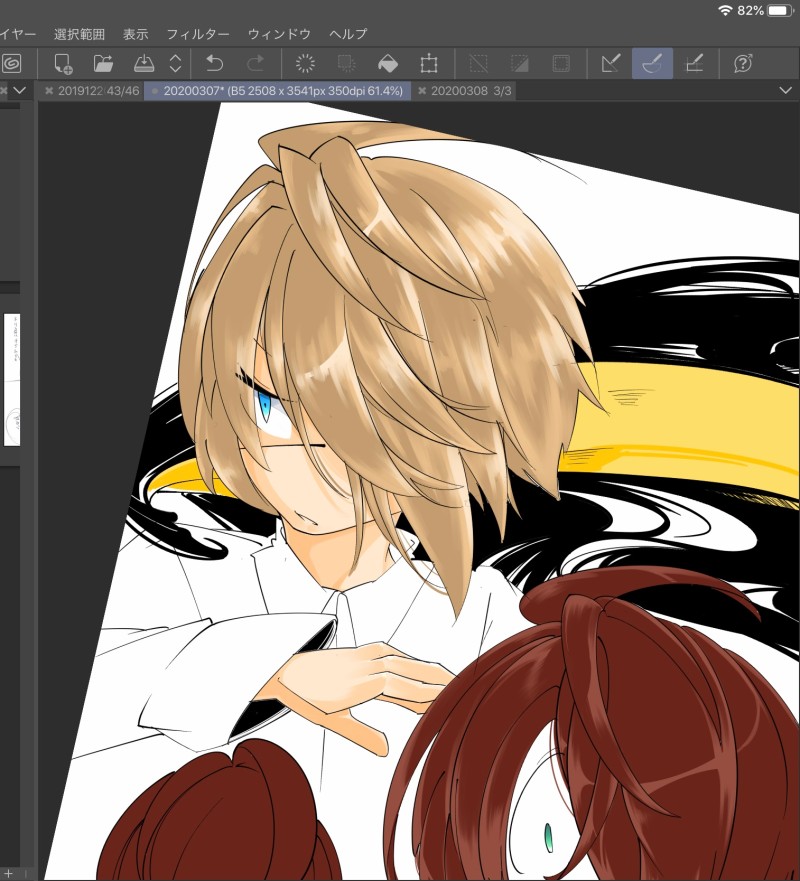
Task: Open the help speech bubble icon
Action: tap(743, 63)
